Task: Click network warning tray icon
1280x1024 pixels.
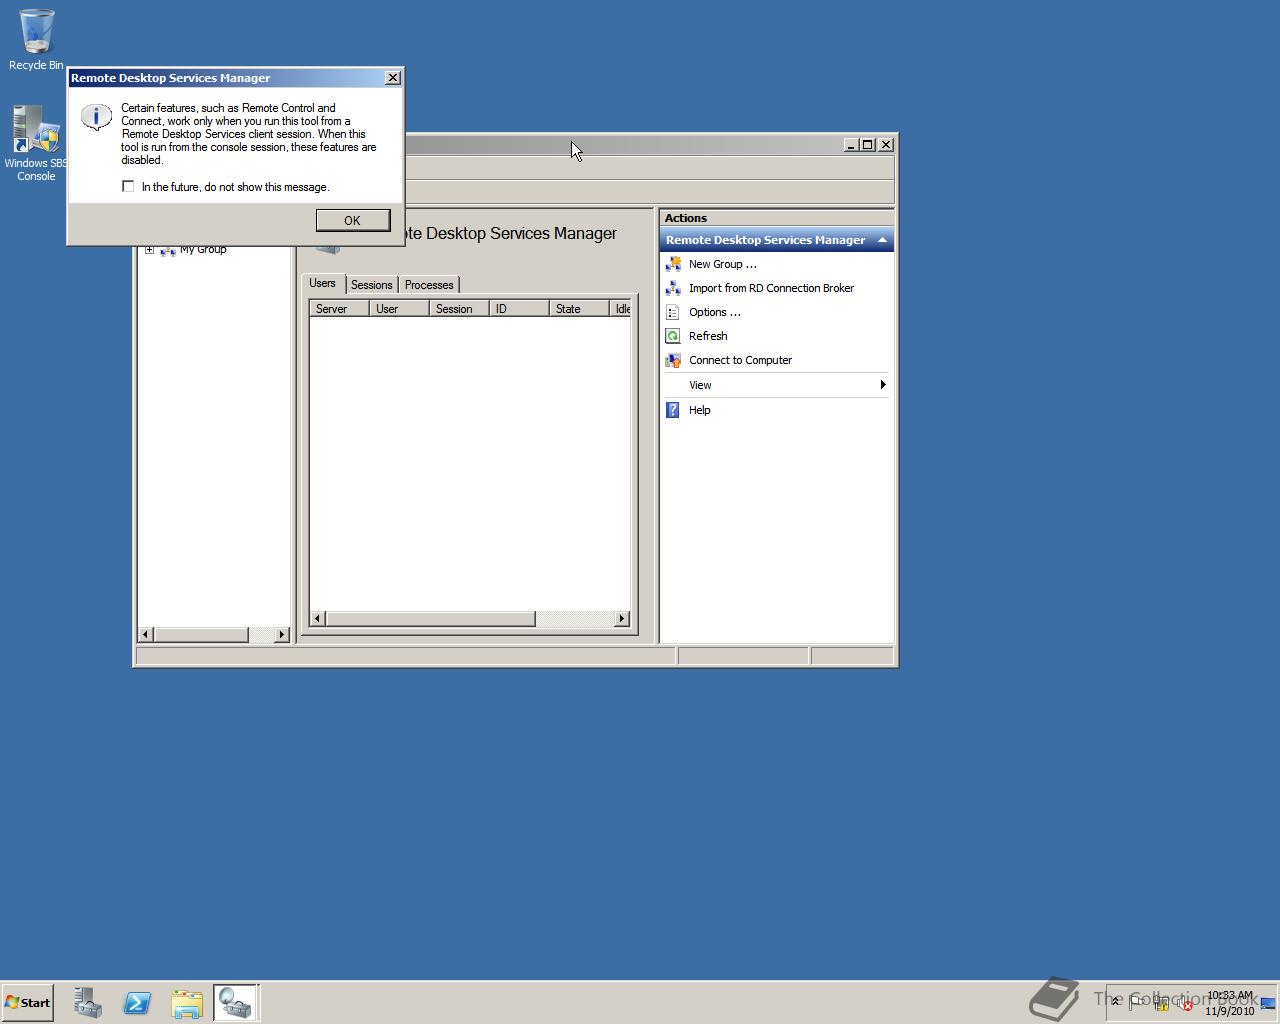Action: (x=1162, y=1003)
